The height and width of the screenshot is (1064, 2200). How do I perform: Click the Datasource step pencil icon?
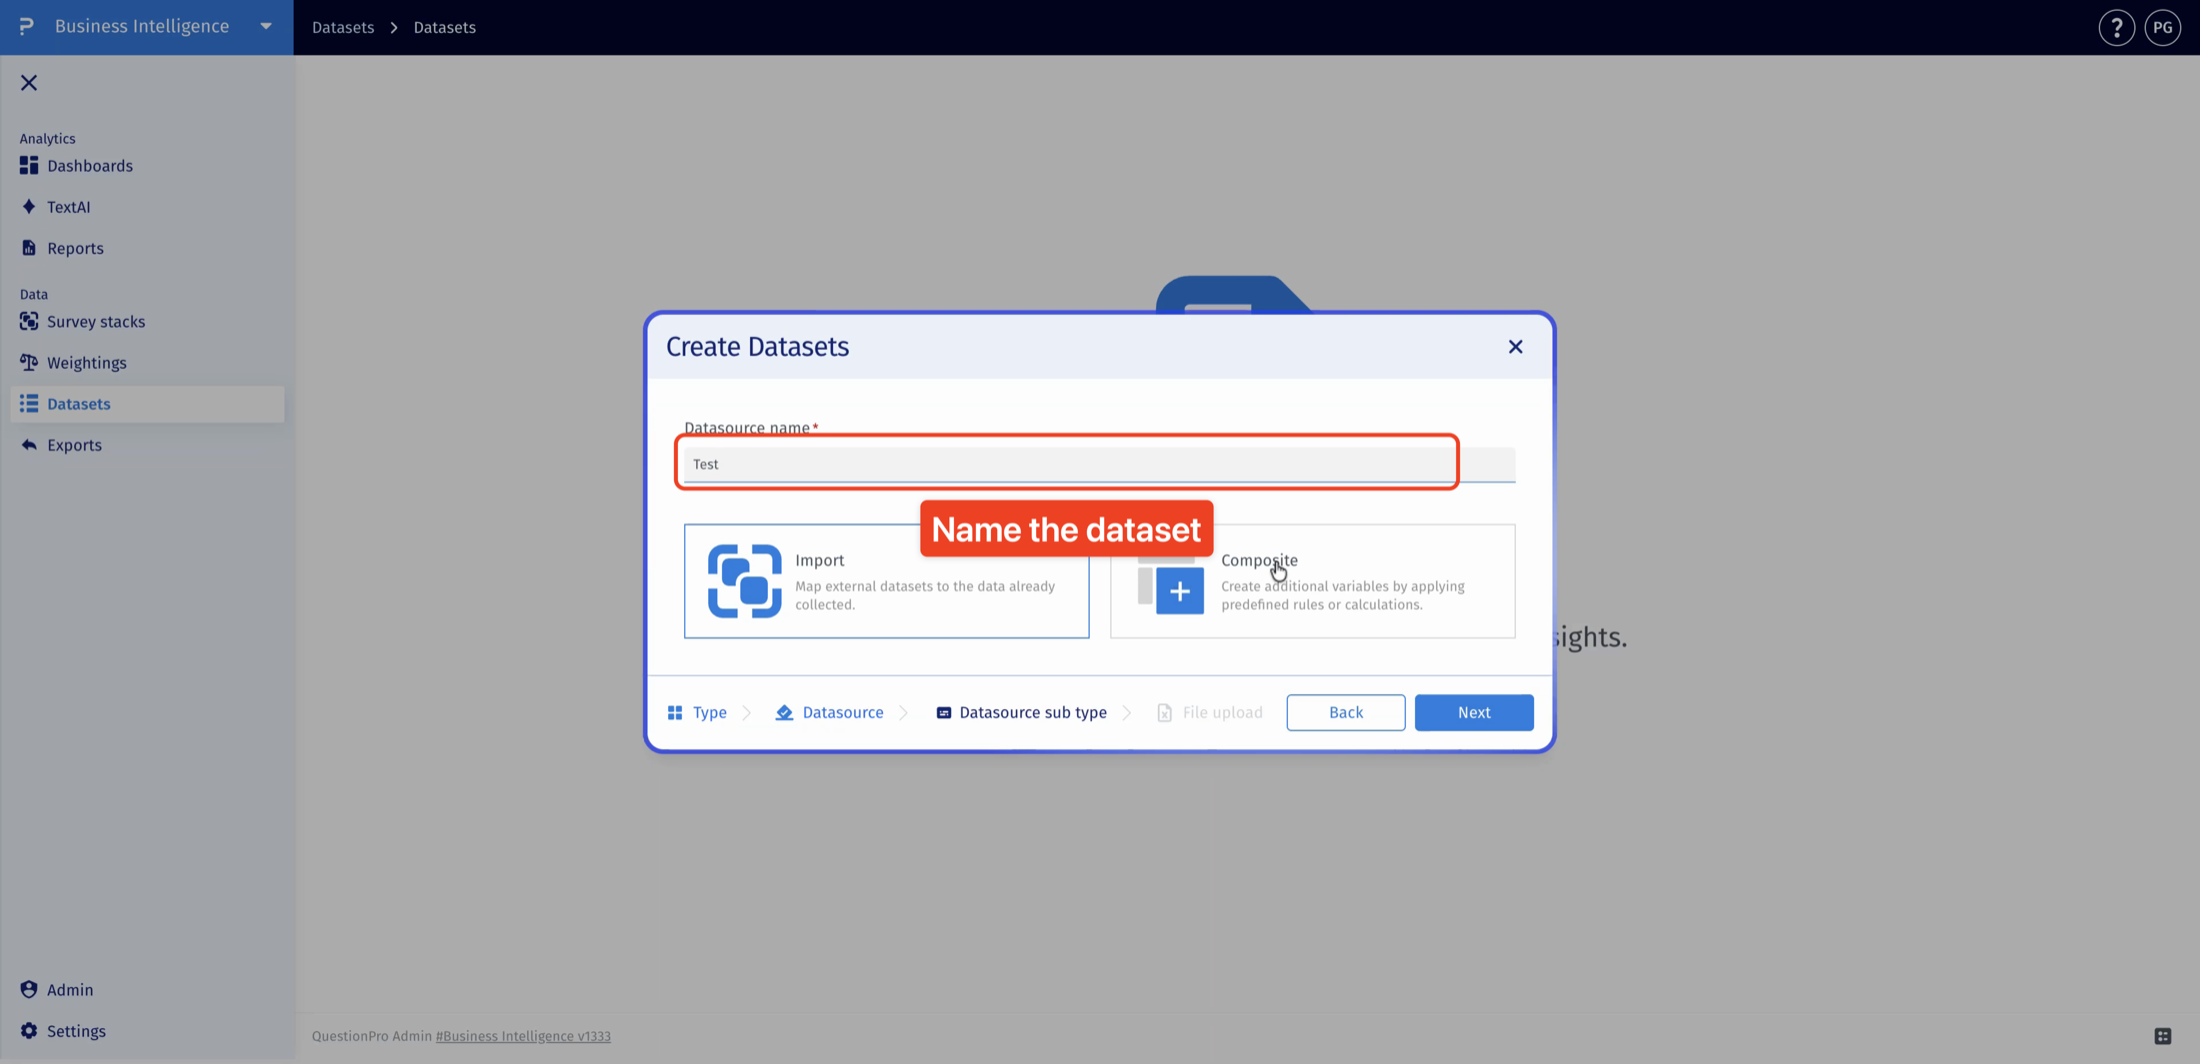(x=784, y=712)
